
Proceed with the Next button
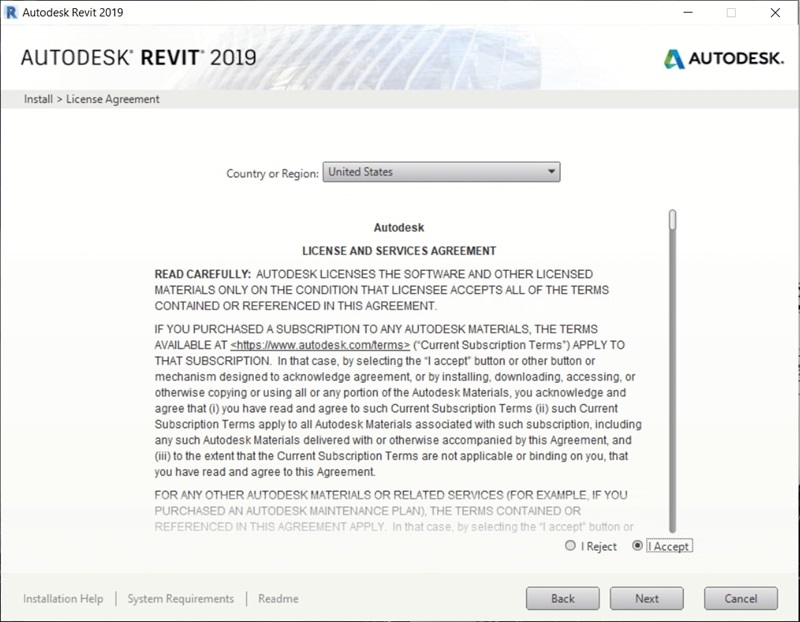point(647,598)
